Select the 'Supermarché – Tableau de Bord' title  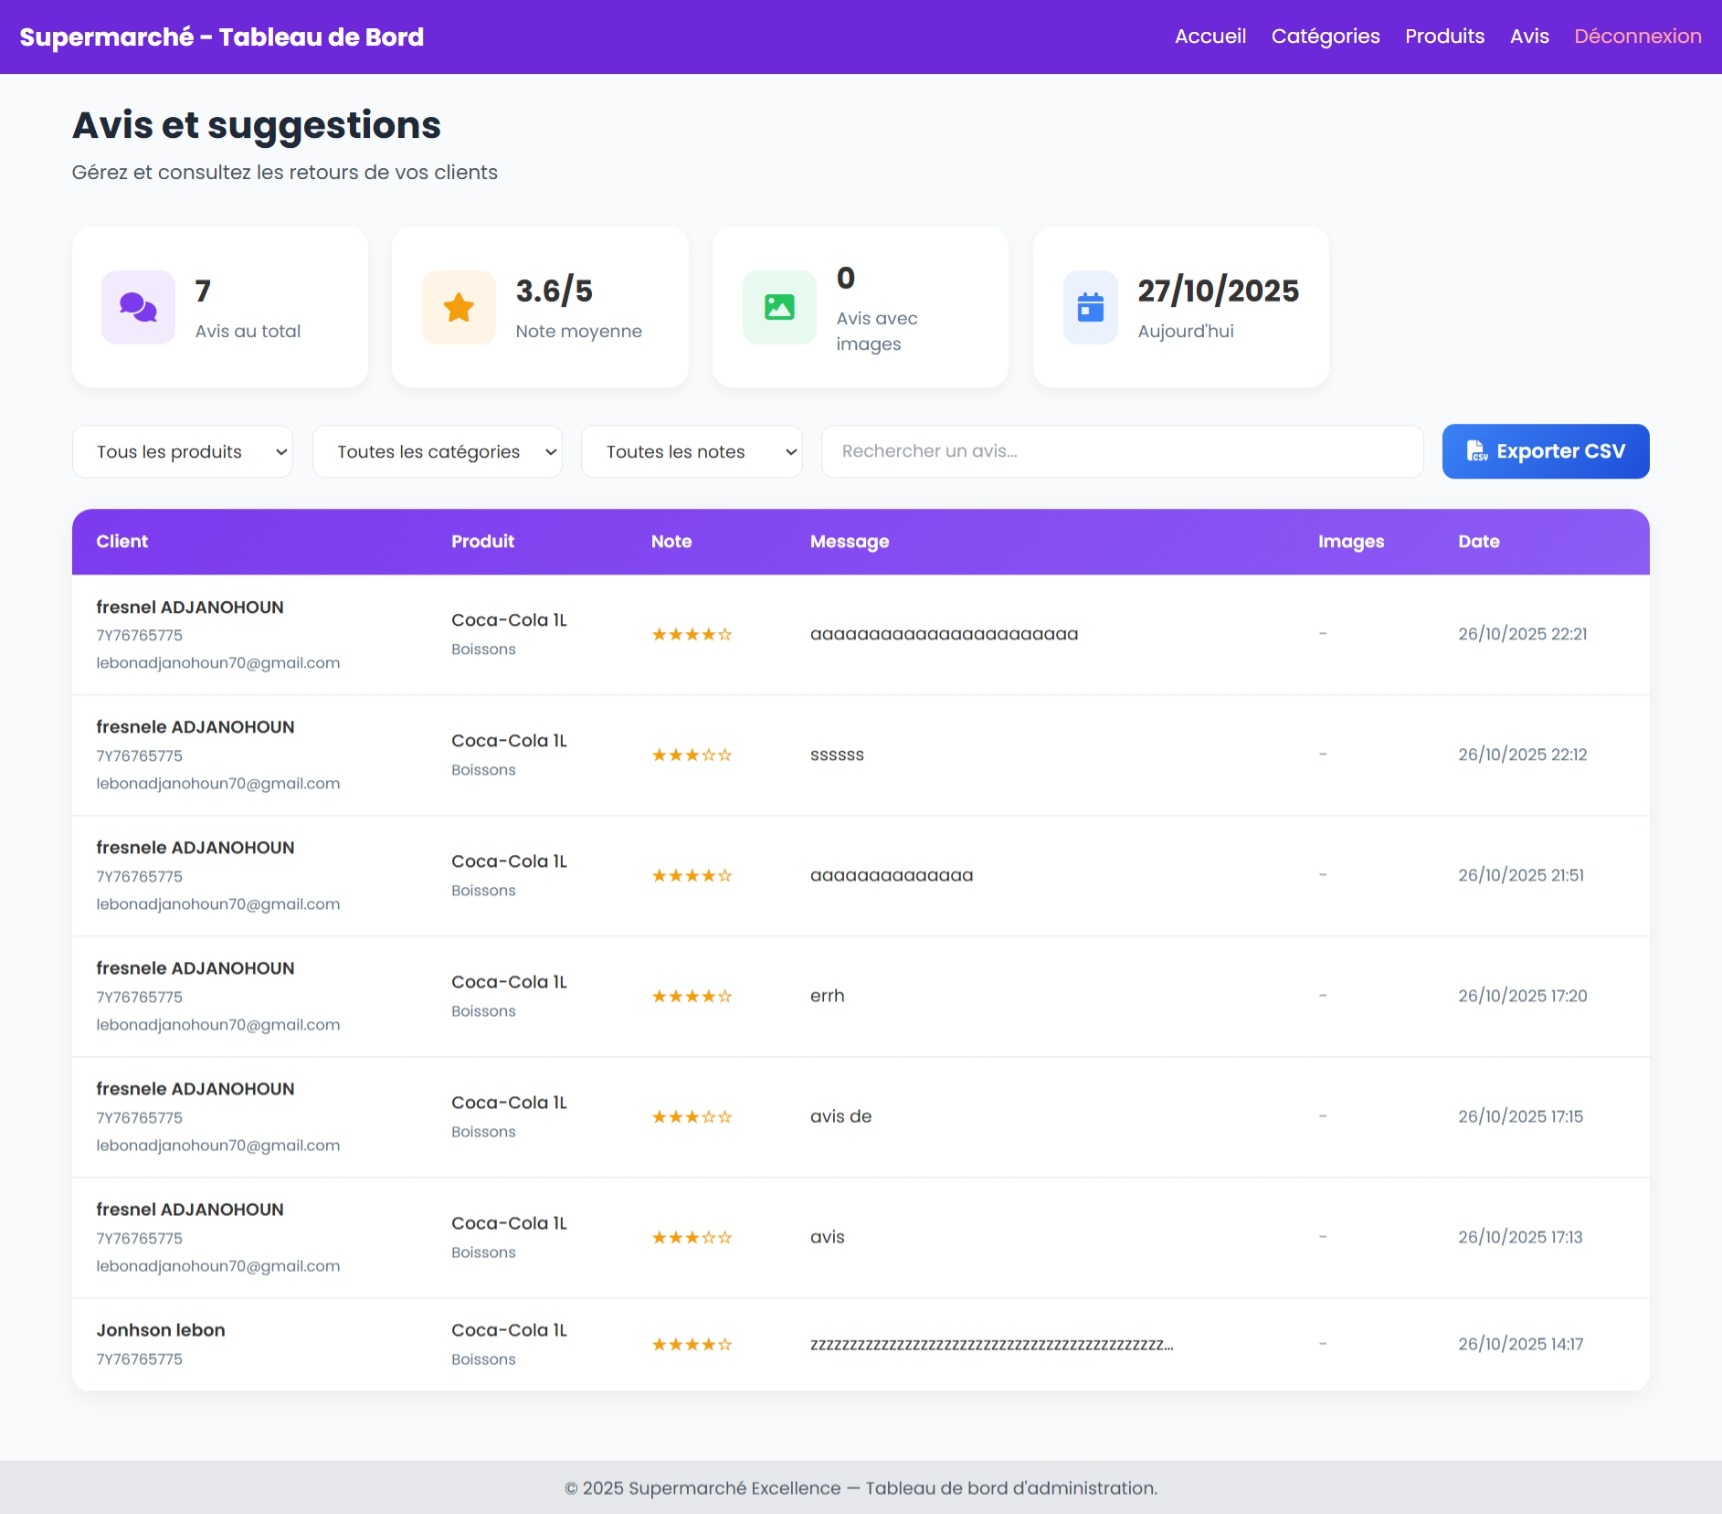(222, 37)
